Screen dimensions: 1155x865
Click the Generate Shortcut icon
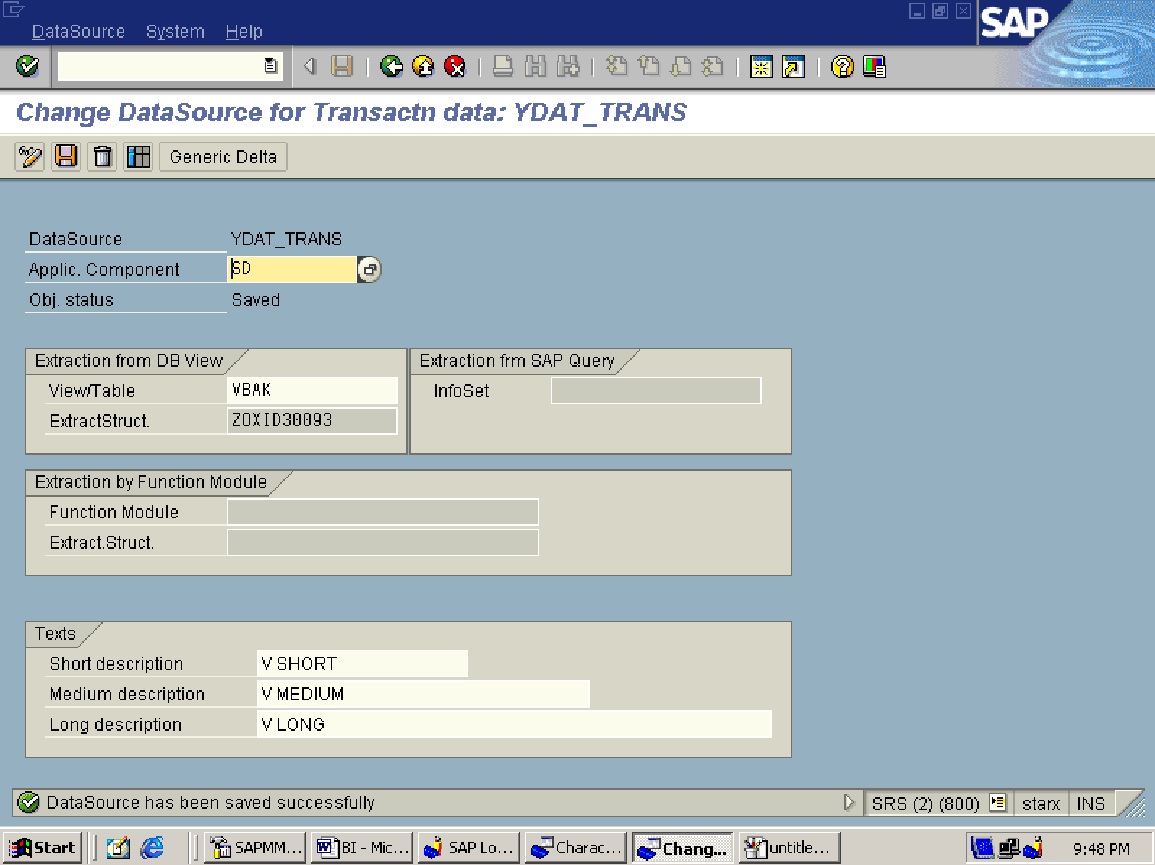[x=793, y=66]
